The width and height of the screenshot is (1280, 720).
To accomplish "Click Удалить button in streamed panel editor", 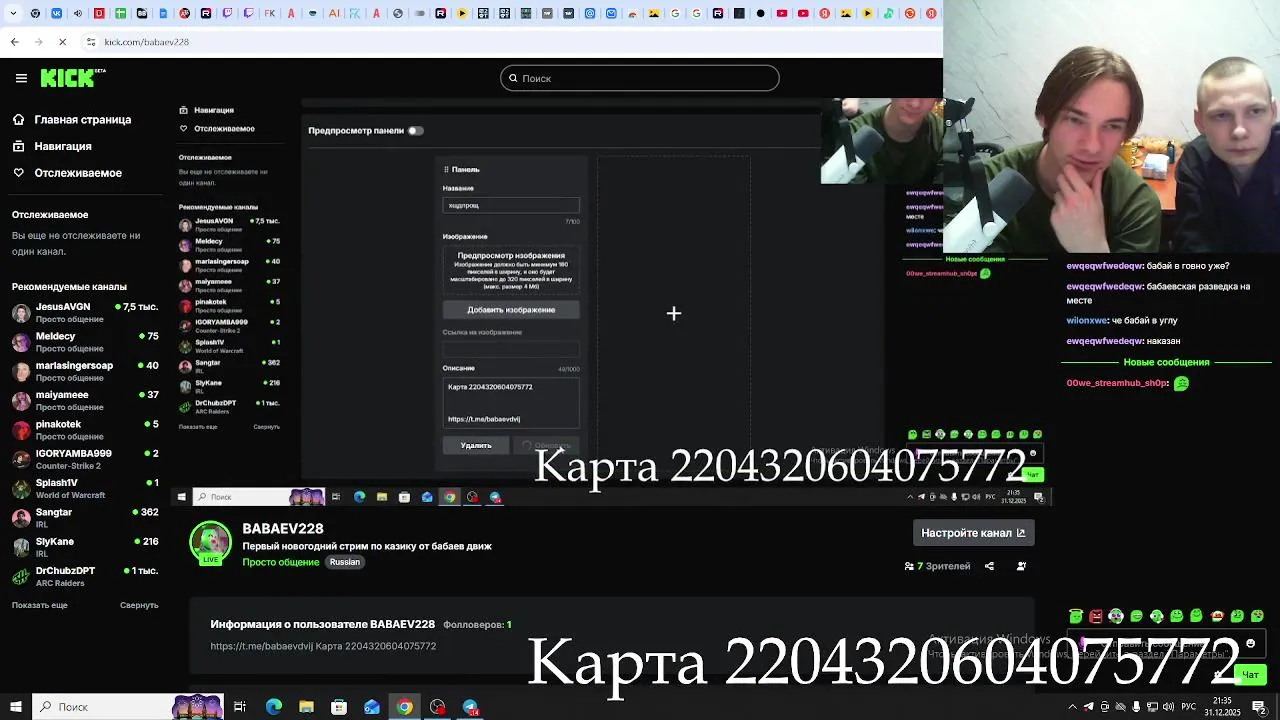I will pyautogui.click(x=476, y=446).
